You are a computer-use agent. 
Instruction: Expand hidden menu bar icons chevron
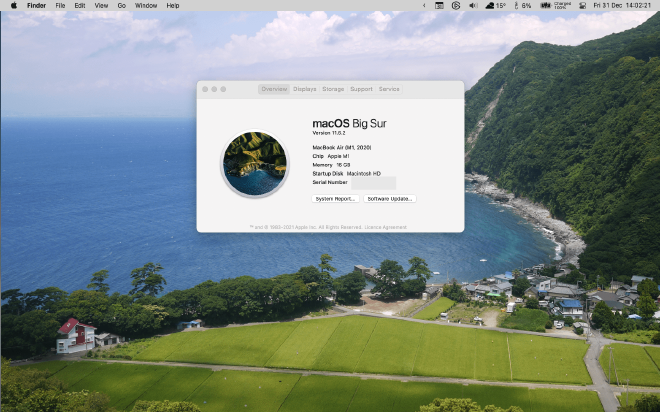424,5
